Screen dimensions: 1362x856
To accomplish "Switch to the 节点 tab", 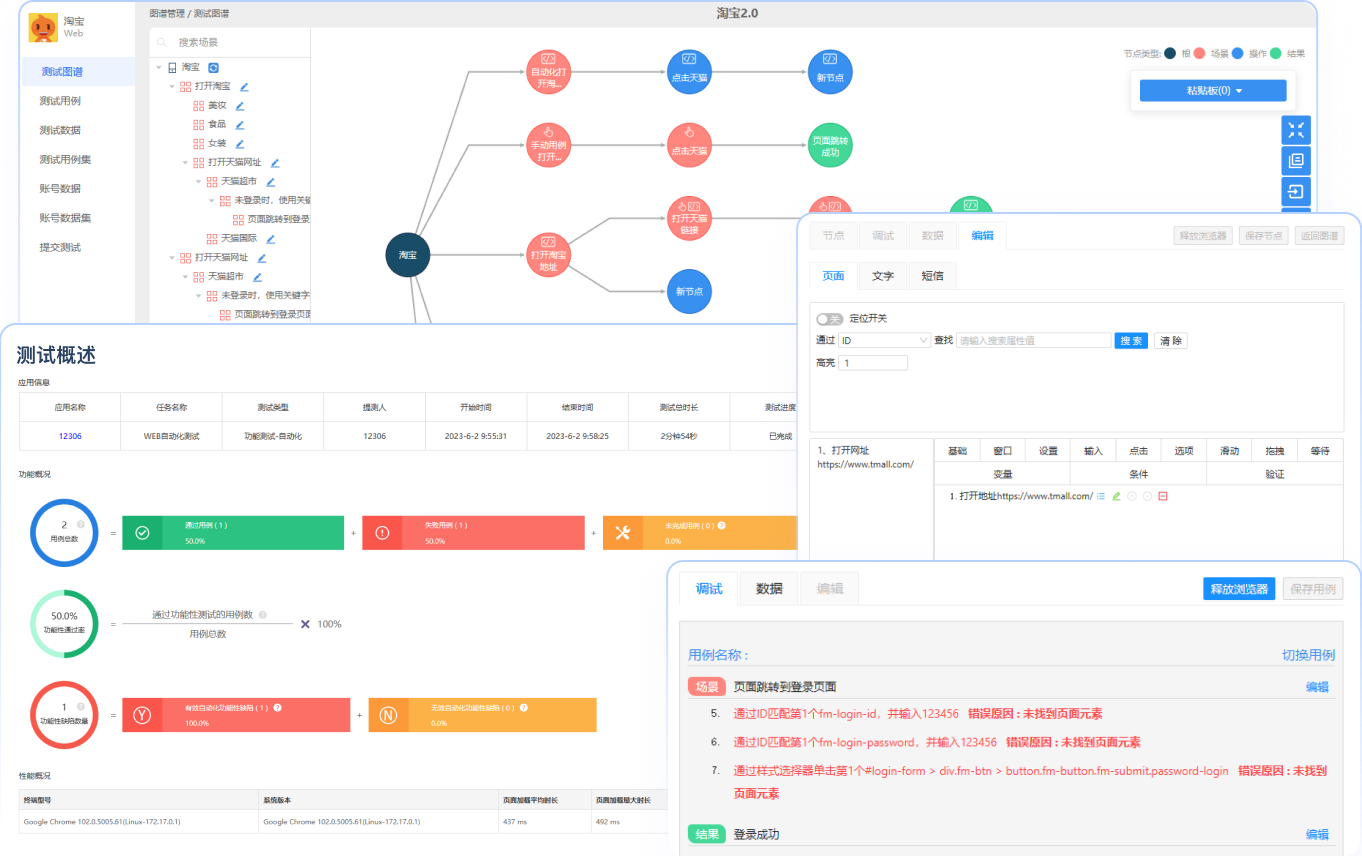I will pos(833,236).
